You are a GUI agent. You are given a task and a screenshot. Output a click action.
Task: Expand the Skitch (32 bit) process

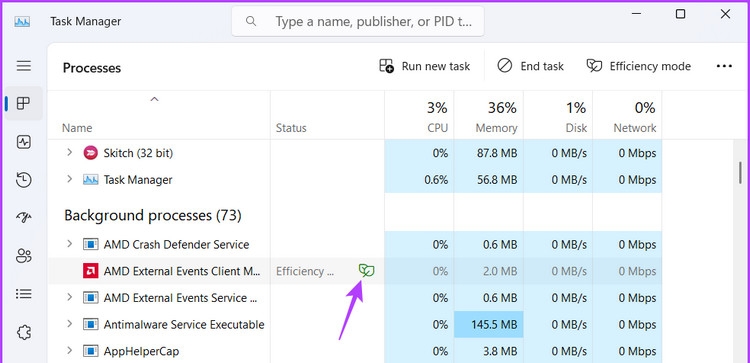point(69,153)
